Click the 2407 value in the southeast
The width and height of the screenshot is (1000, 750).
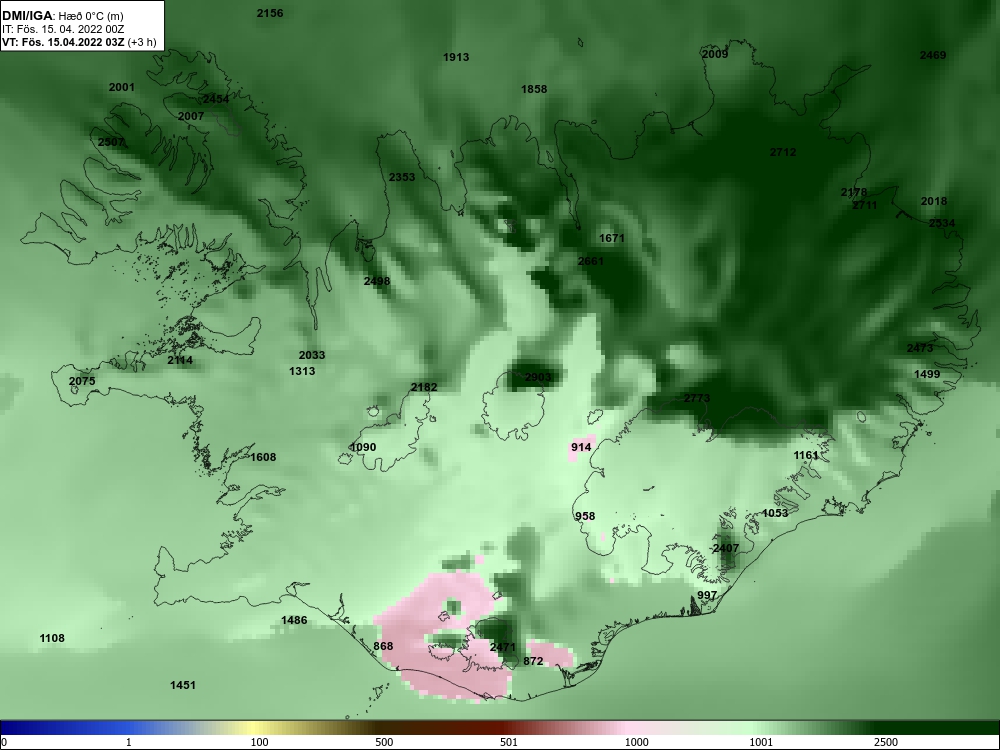[725, 548]
